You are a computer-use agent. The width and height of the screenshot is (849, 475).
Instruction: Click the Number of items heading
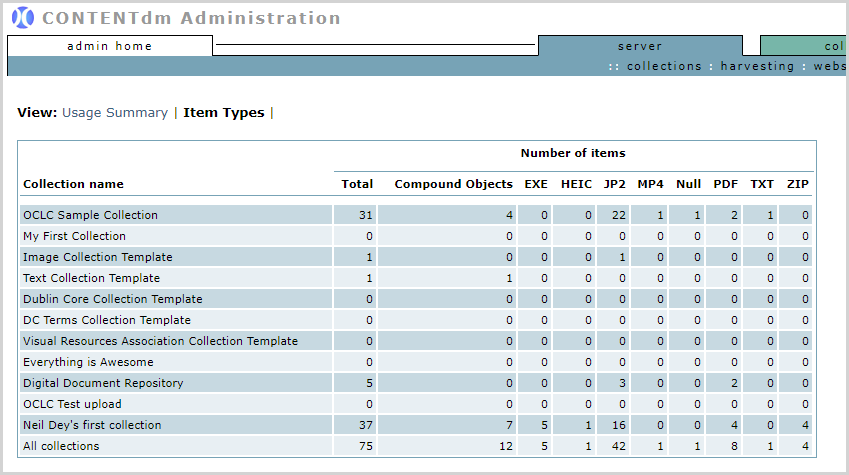pyautogui.click(x=573, y=153)
